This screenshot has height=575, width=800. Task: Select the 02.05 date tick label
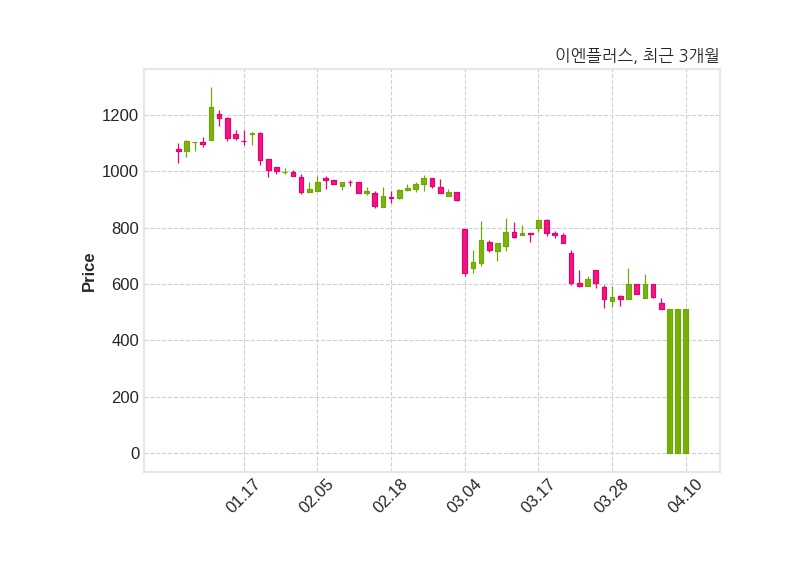316,495
